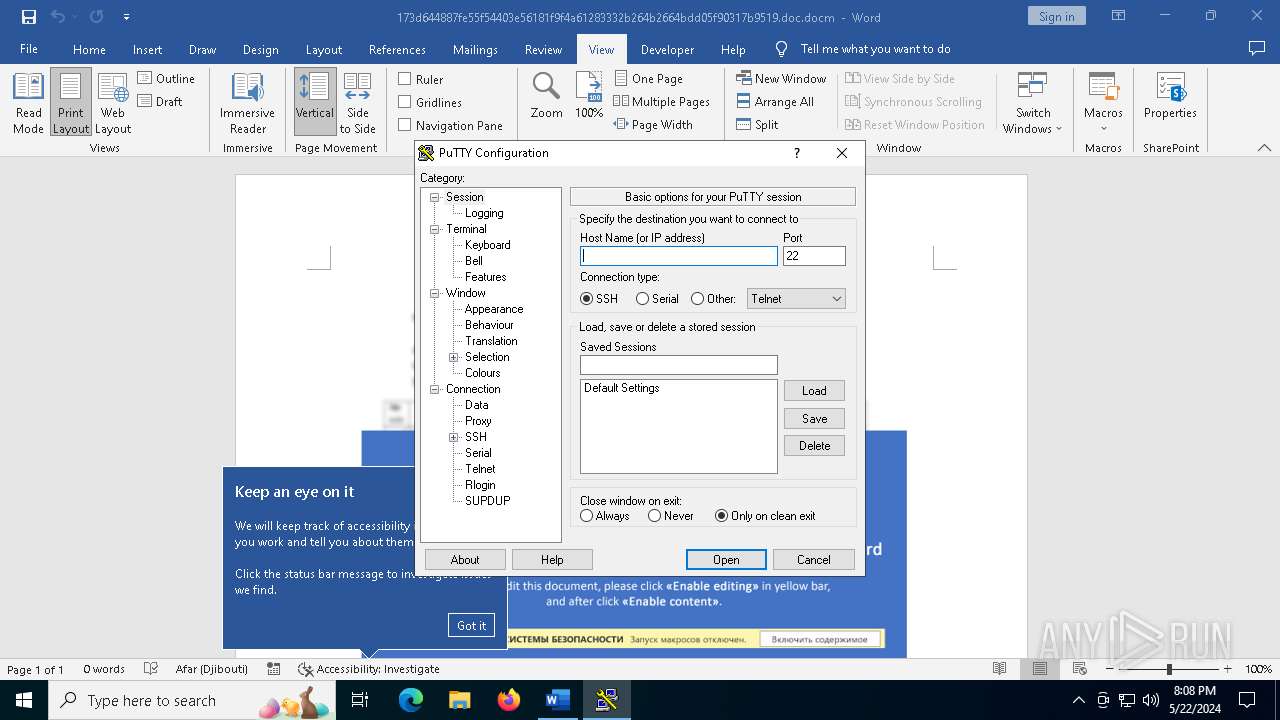Screen dimensions: 1280x720
Task: Open the Macros button
Action: tap(1103, 103)
